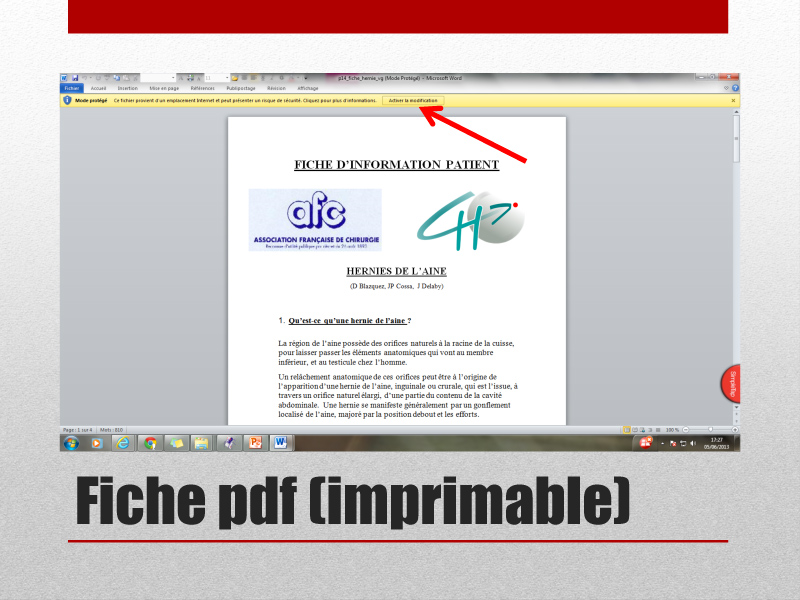Click the network tray icon
The image size is (800, 600).
point(683,443)
